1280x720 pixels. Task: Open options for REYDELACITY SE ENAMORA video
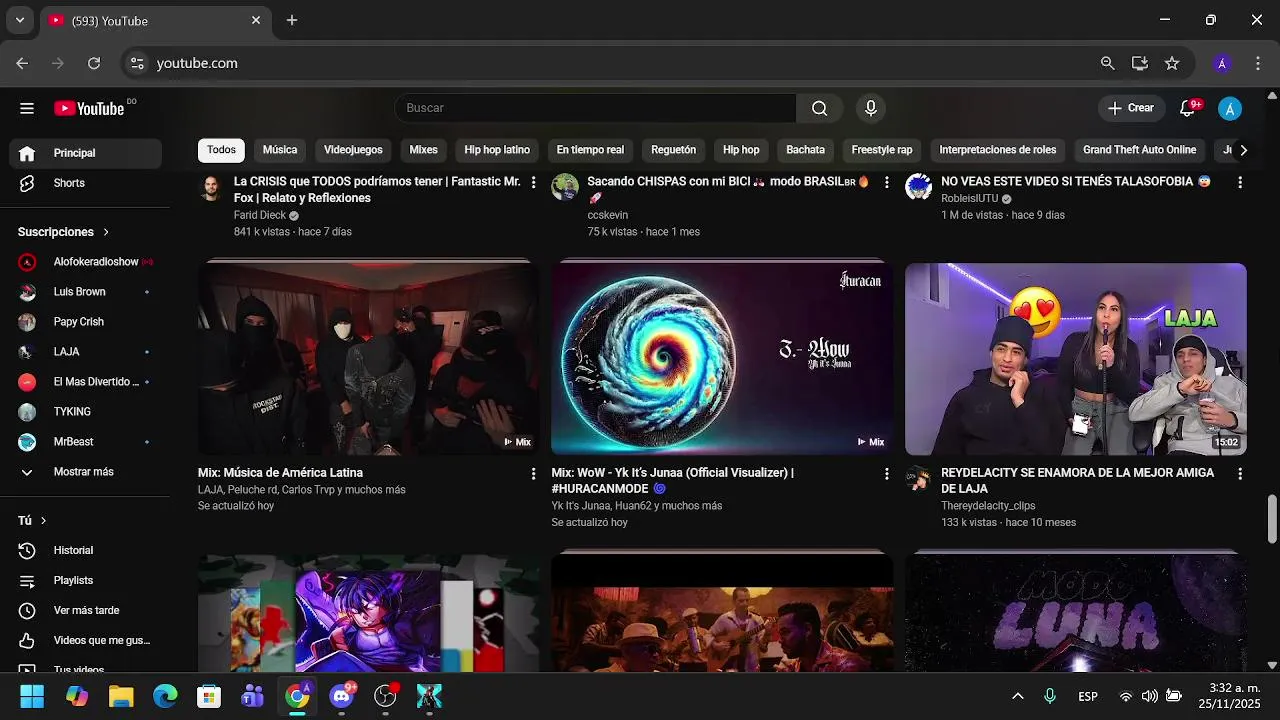pyautogui.click(x=1240, y=473)
